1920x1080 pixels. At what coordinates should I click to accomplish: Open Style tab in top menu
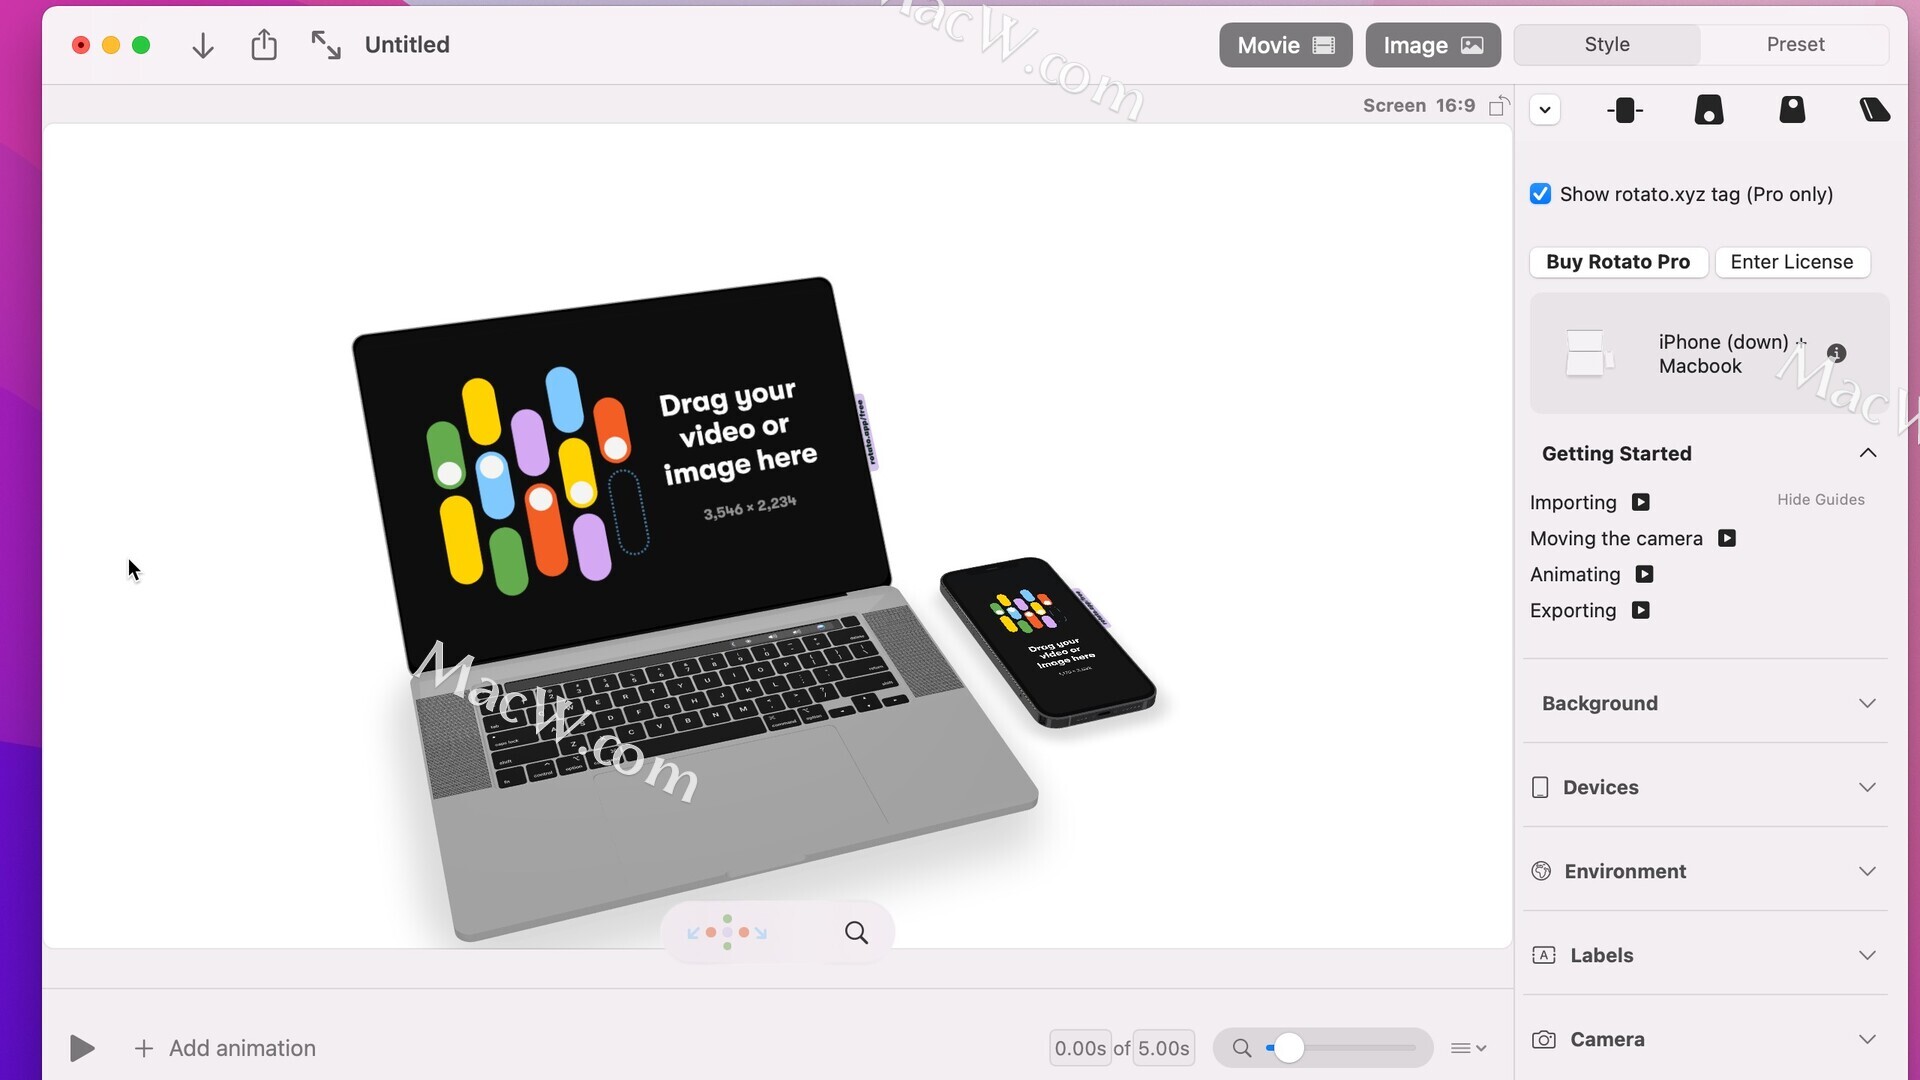1607,44
